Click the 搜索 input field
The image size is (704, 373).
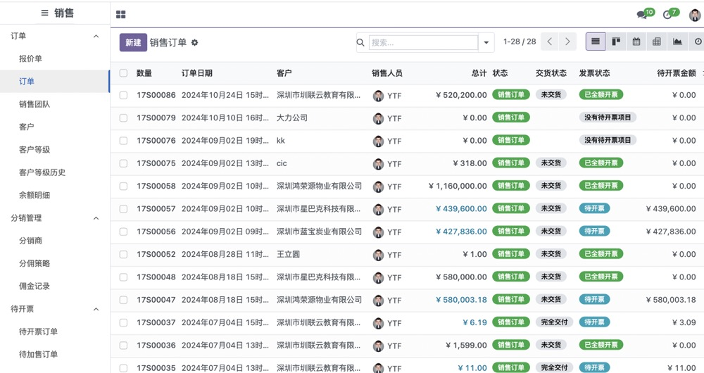pos(423,43)
